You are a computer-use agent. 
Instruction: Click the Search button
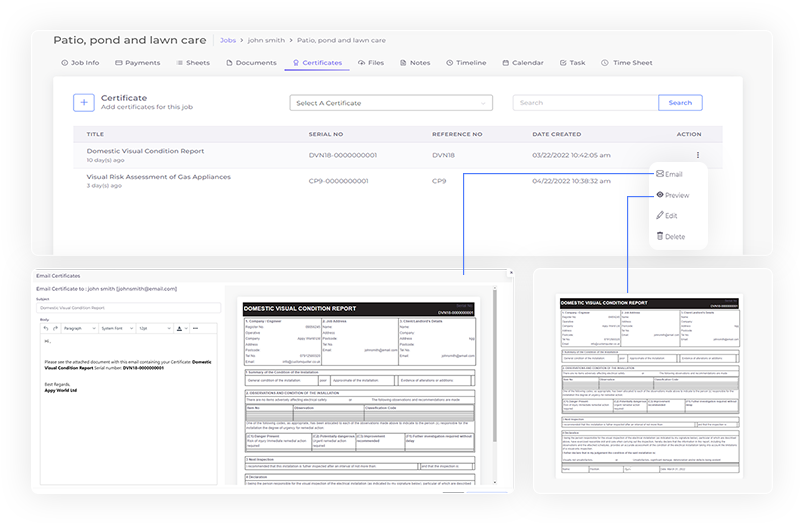pos(680,103)
